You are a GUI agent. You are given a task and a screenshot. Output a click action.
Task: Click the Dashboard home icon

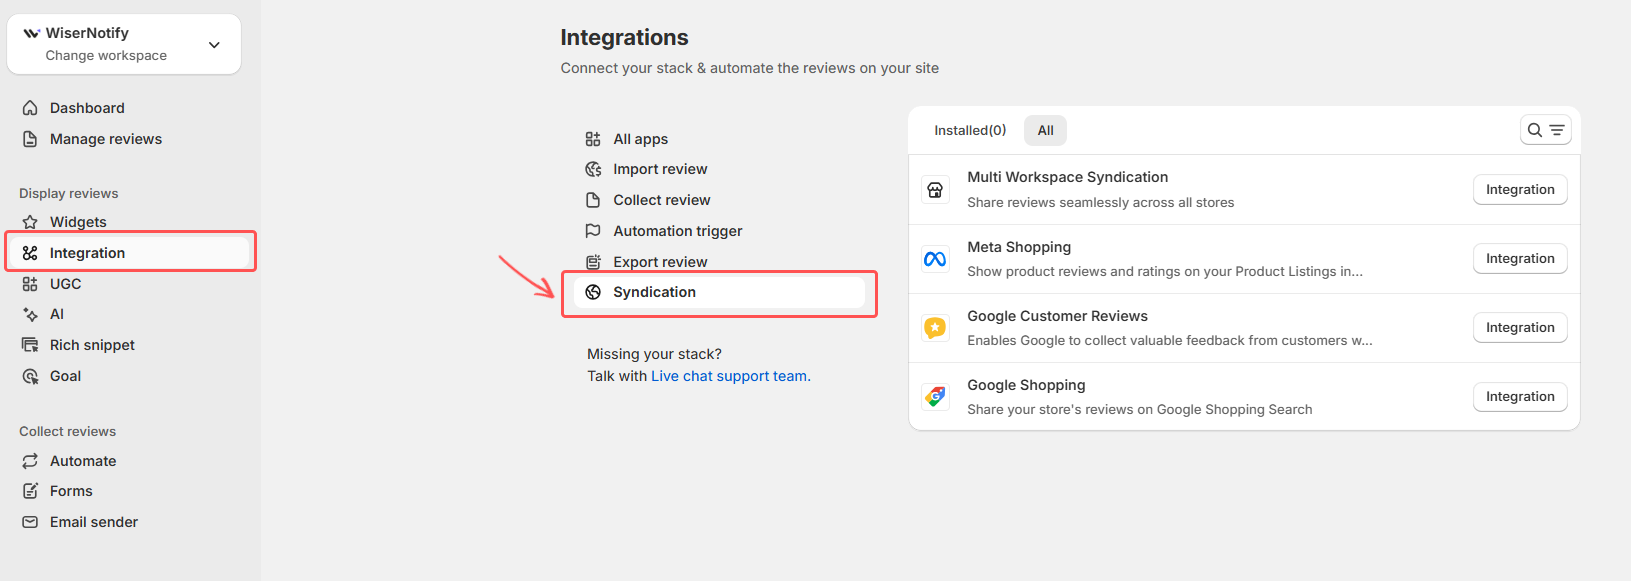tap(30, 108)
